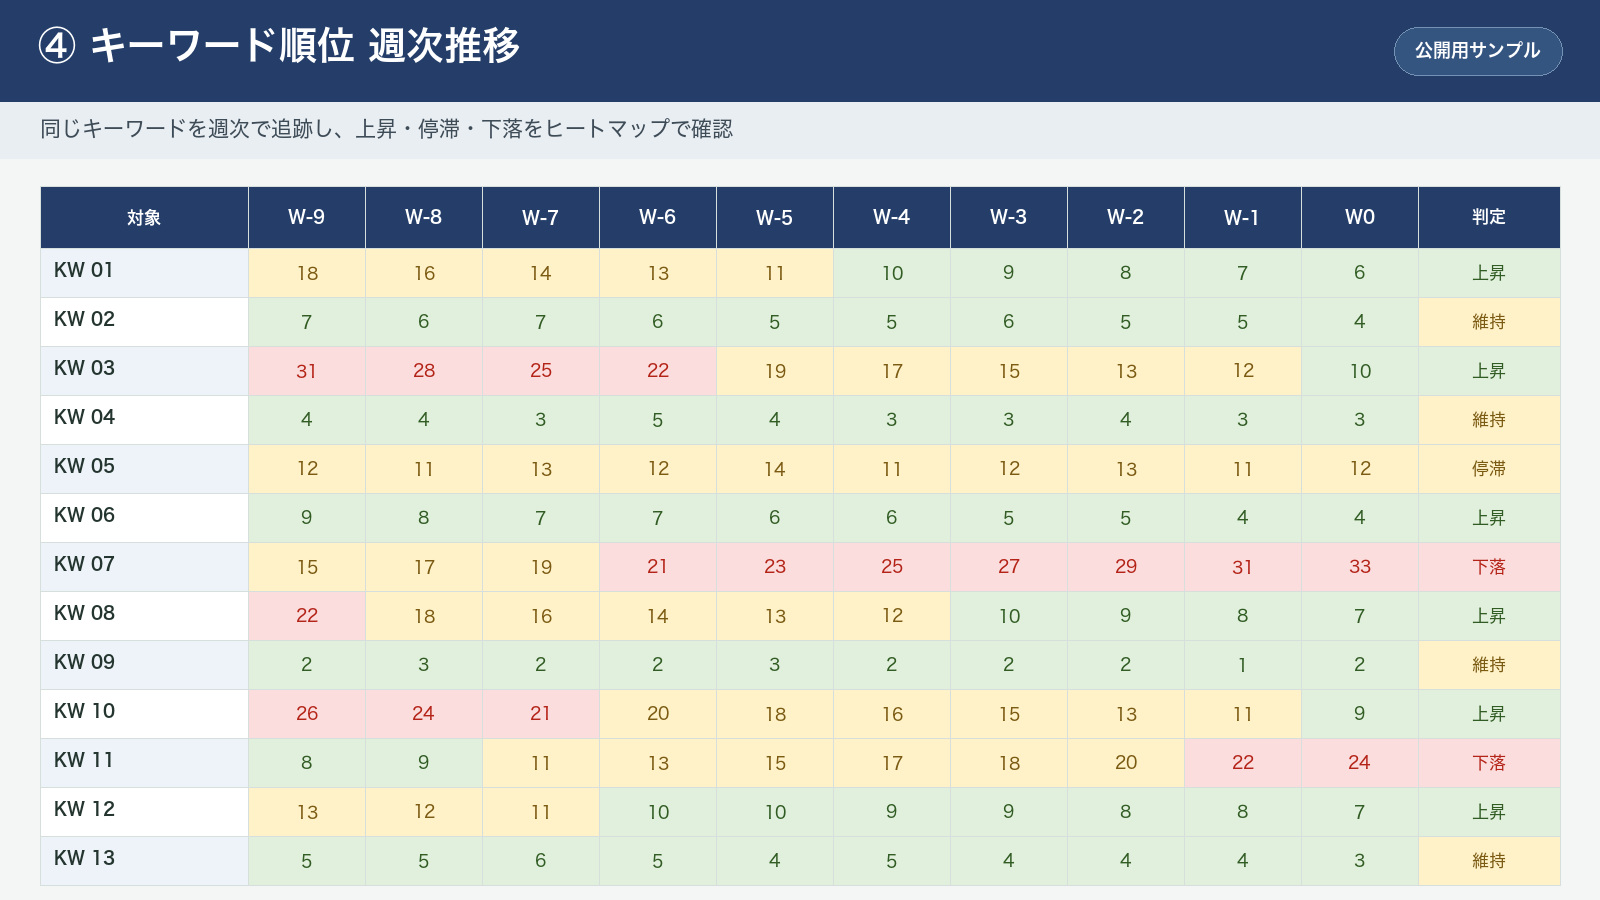Screen dimensions: 1600x900
Task: Select KW 12 W-6 cell value 10
Action: coord(658,812)
